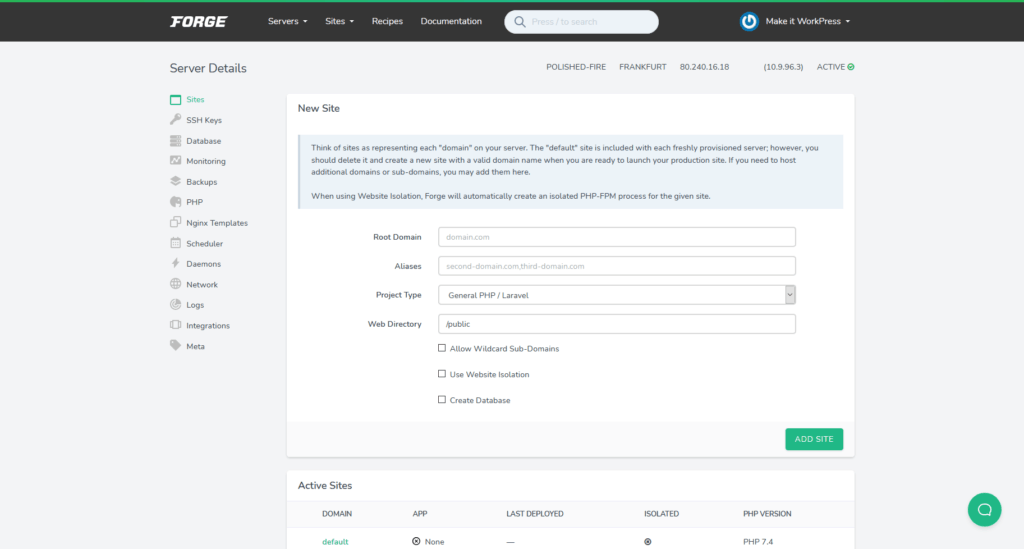Open Network settings in sidebar
Screen dimensions: 1024x549
pyautogui.click(x=202, y=285)
